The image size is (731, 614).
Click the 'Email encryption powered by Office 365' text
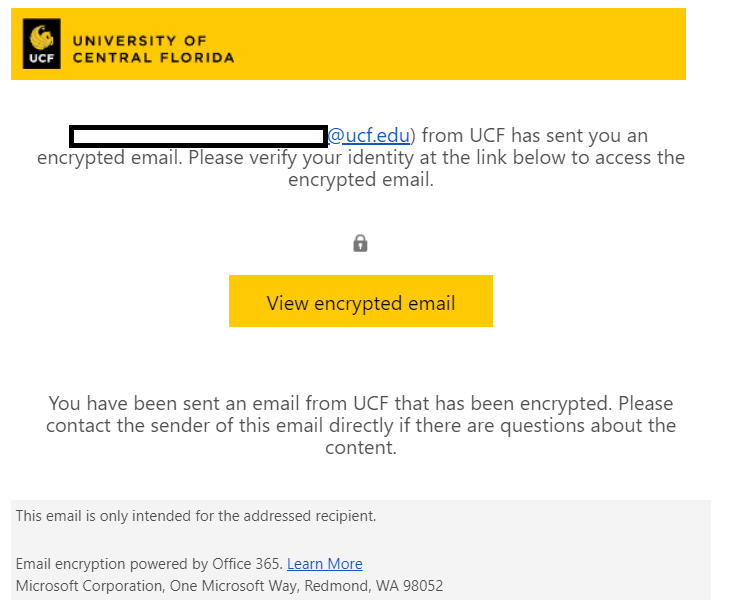point(149,564)
